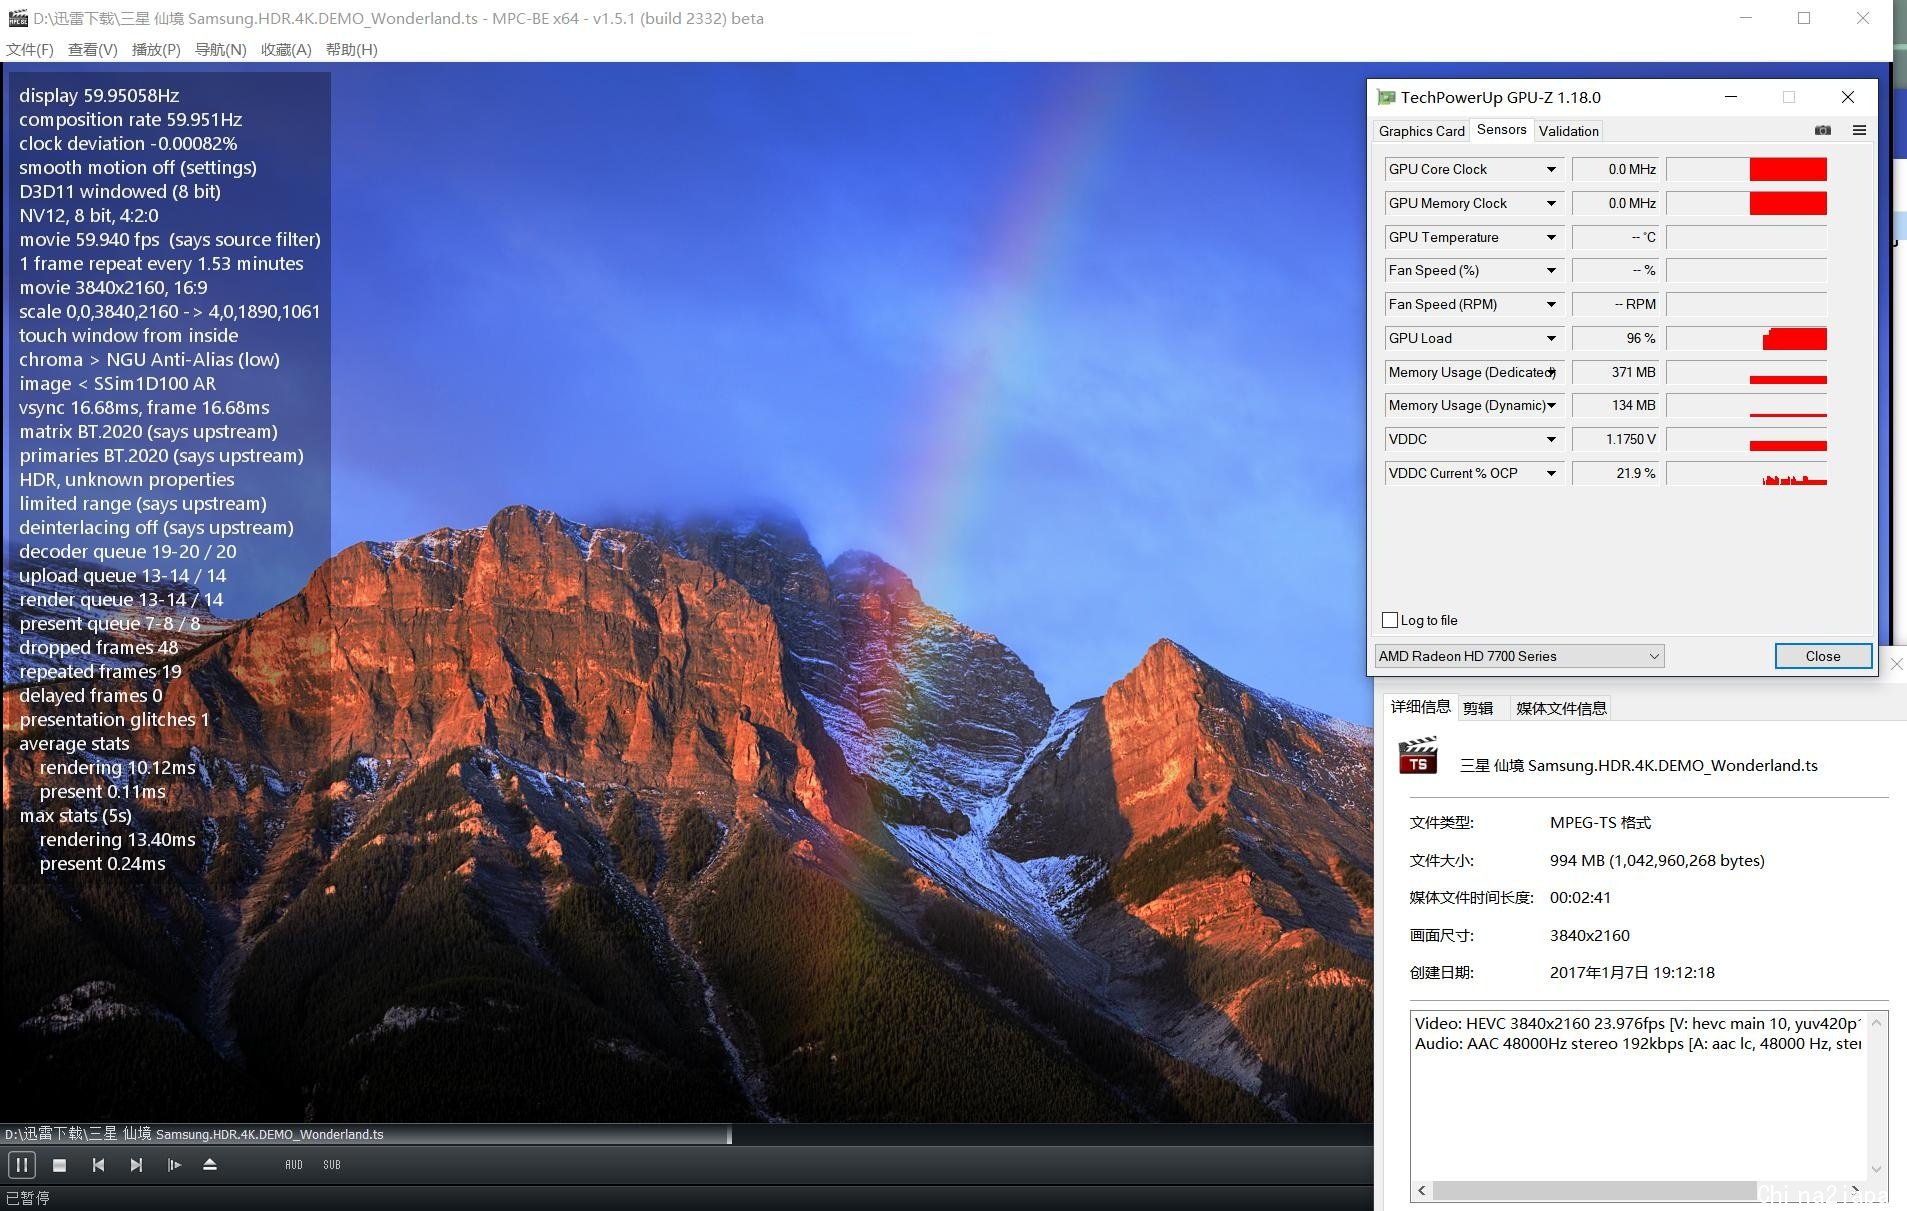This screenshot has height=1211, width=1907.
Task: Stop video playback
Action: click(x=59, y=1165)
